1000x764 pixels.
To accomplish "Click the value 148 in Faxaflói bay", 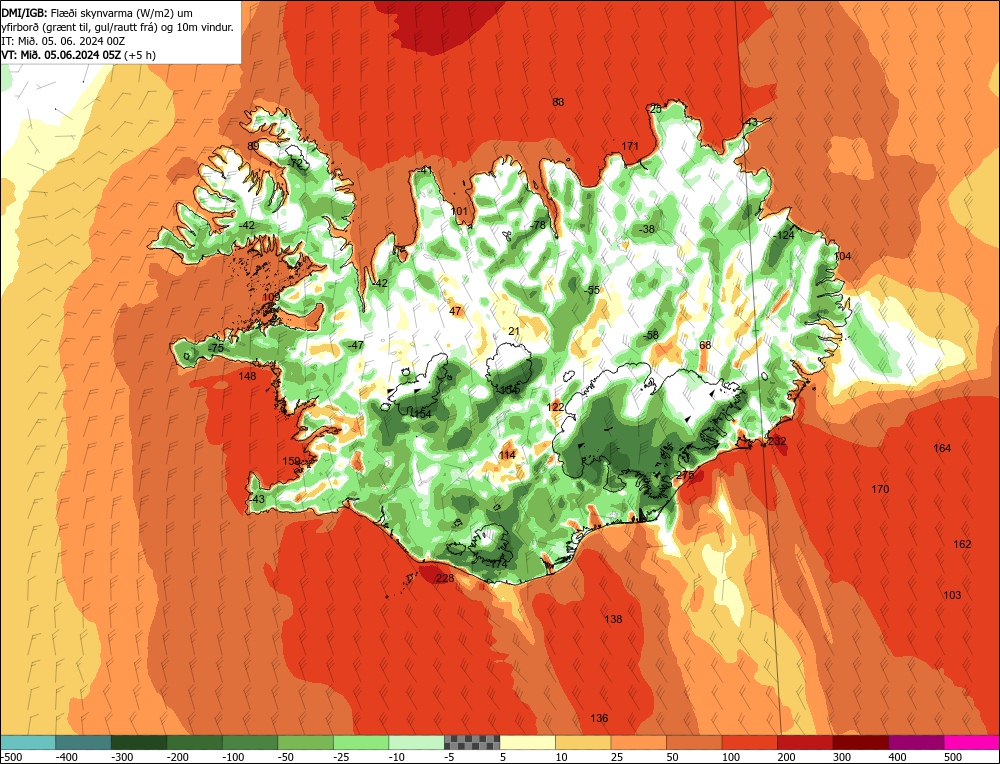I will 247,376.
